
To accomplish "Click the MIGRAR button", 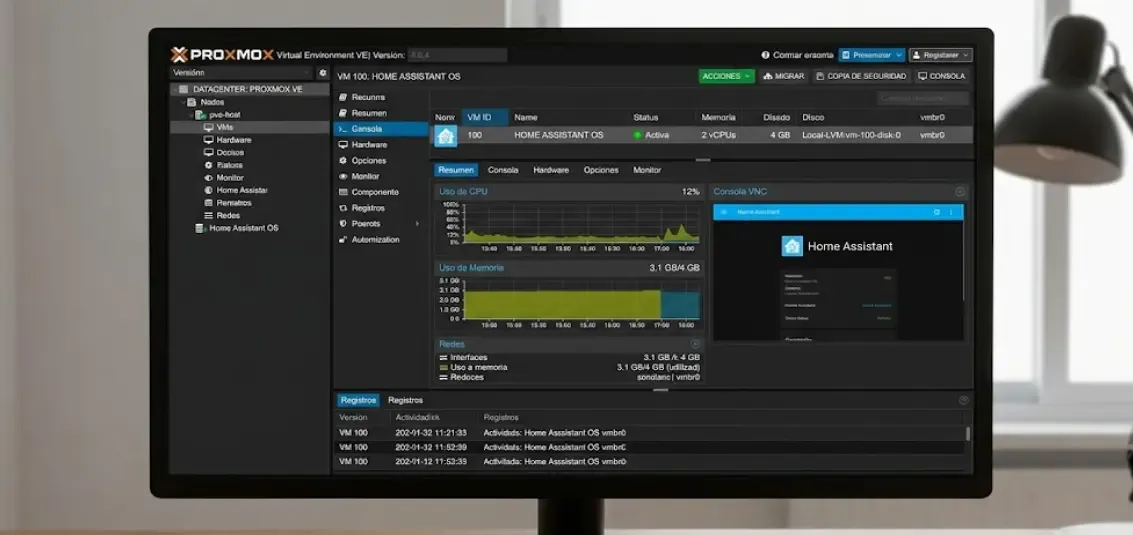I will 784,76.
